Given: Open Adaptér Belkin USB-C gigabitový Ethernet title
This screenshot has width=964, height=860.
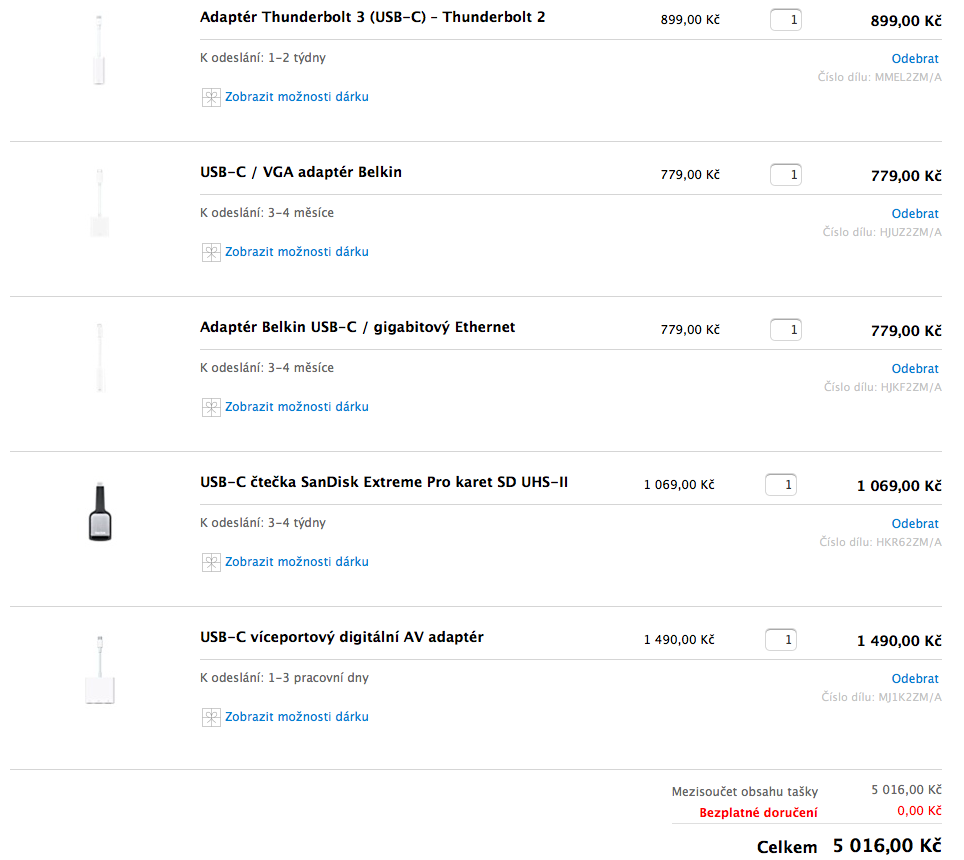Looking at the screenshot, I should pos(358,327).
